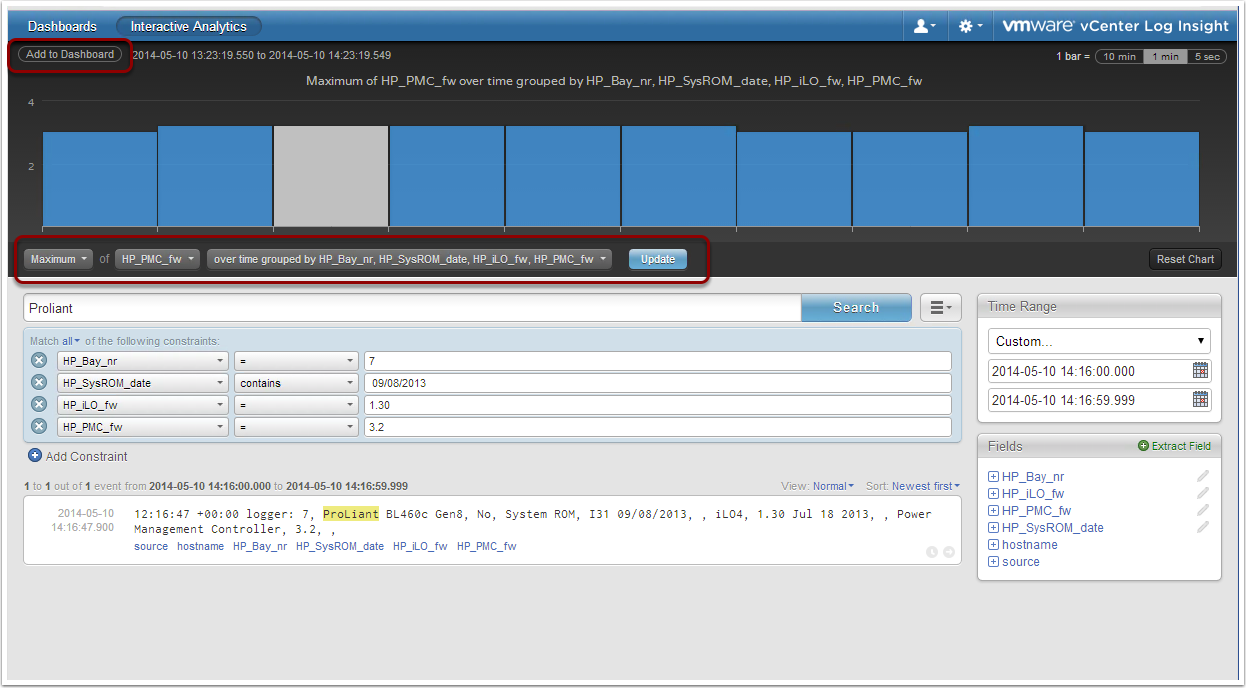Expand the HP_iLO_fw field entry

click(x=993, y=494)
